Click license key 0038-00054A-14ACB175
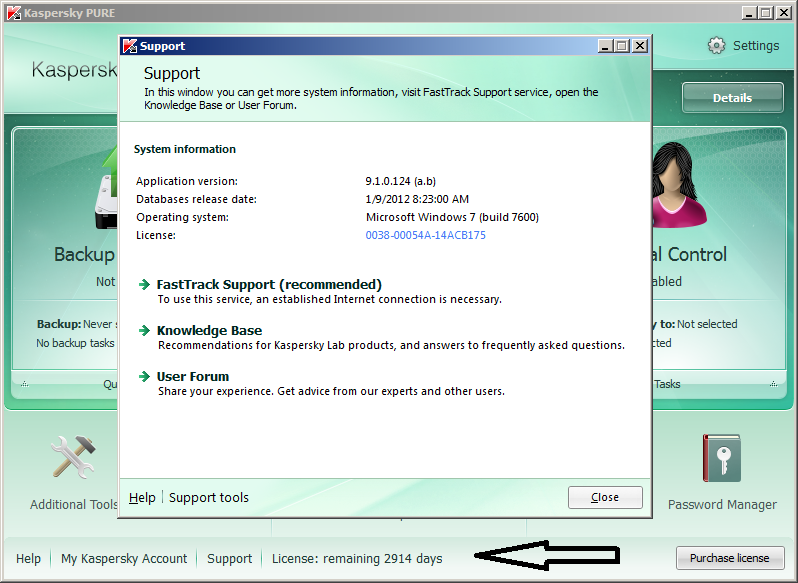The width and height of the screenshot is (798, 583). (425, 235)
